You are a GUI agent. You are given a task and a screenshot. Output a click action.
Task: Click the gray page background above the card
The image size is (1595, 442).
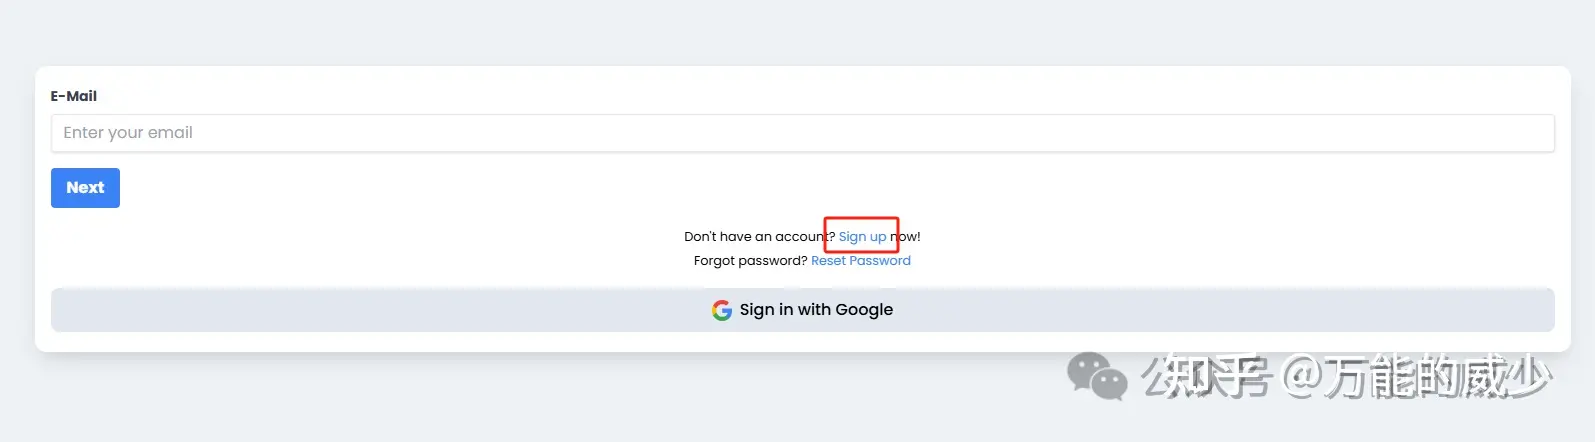point(800,30)
